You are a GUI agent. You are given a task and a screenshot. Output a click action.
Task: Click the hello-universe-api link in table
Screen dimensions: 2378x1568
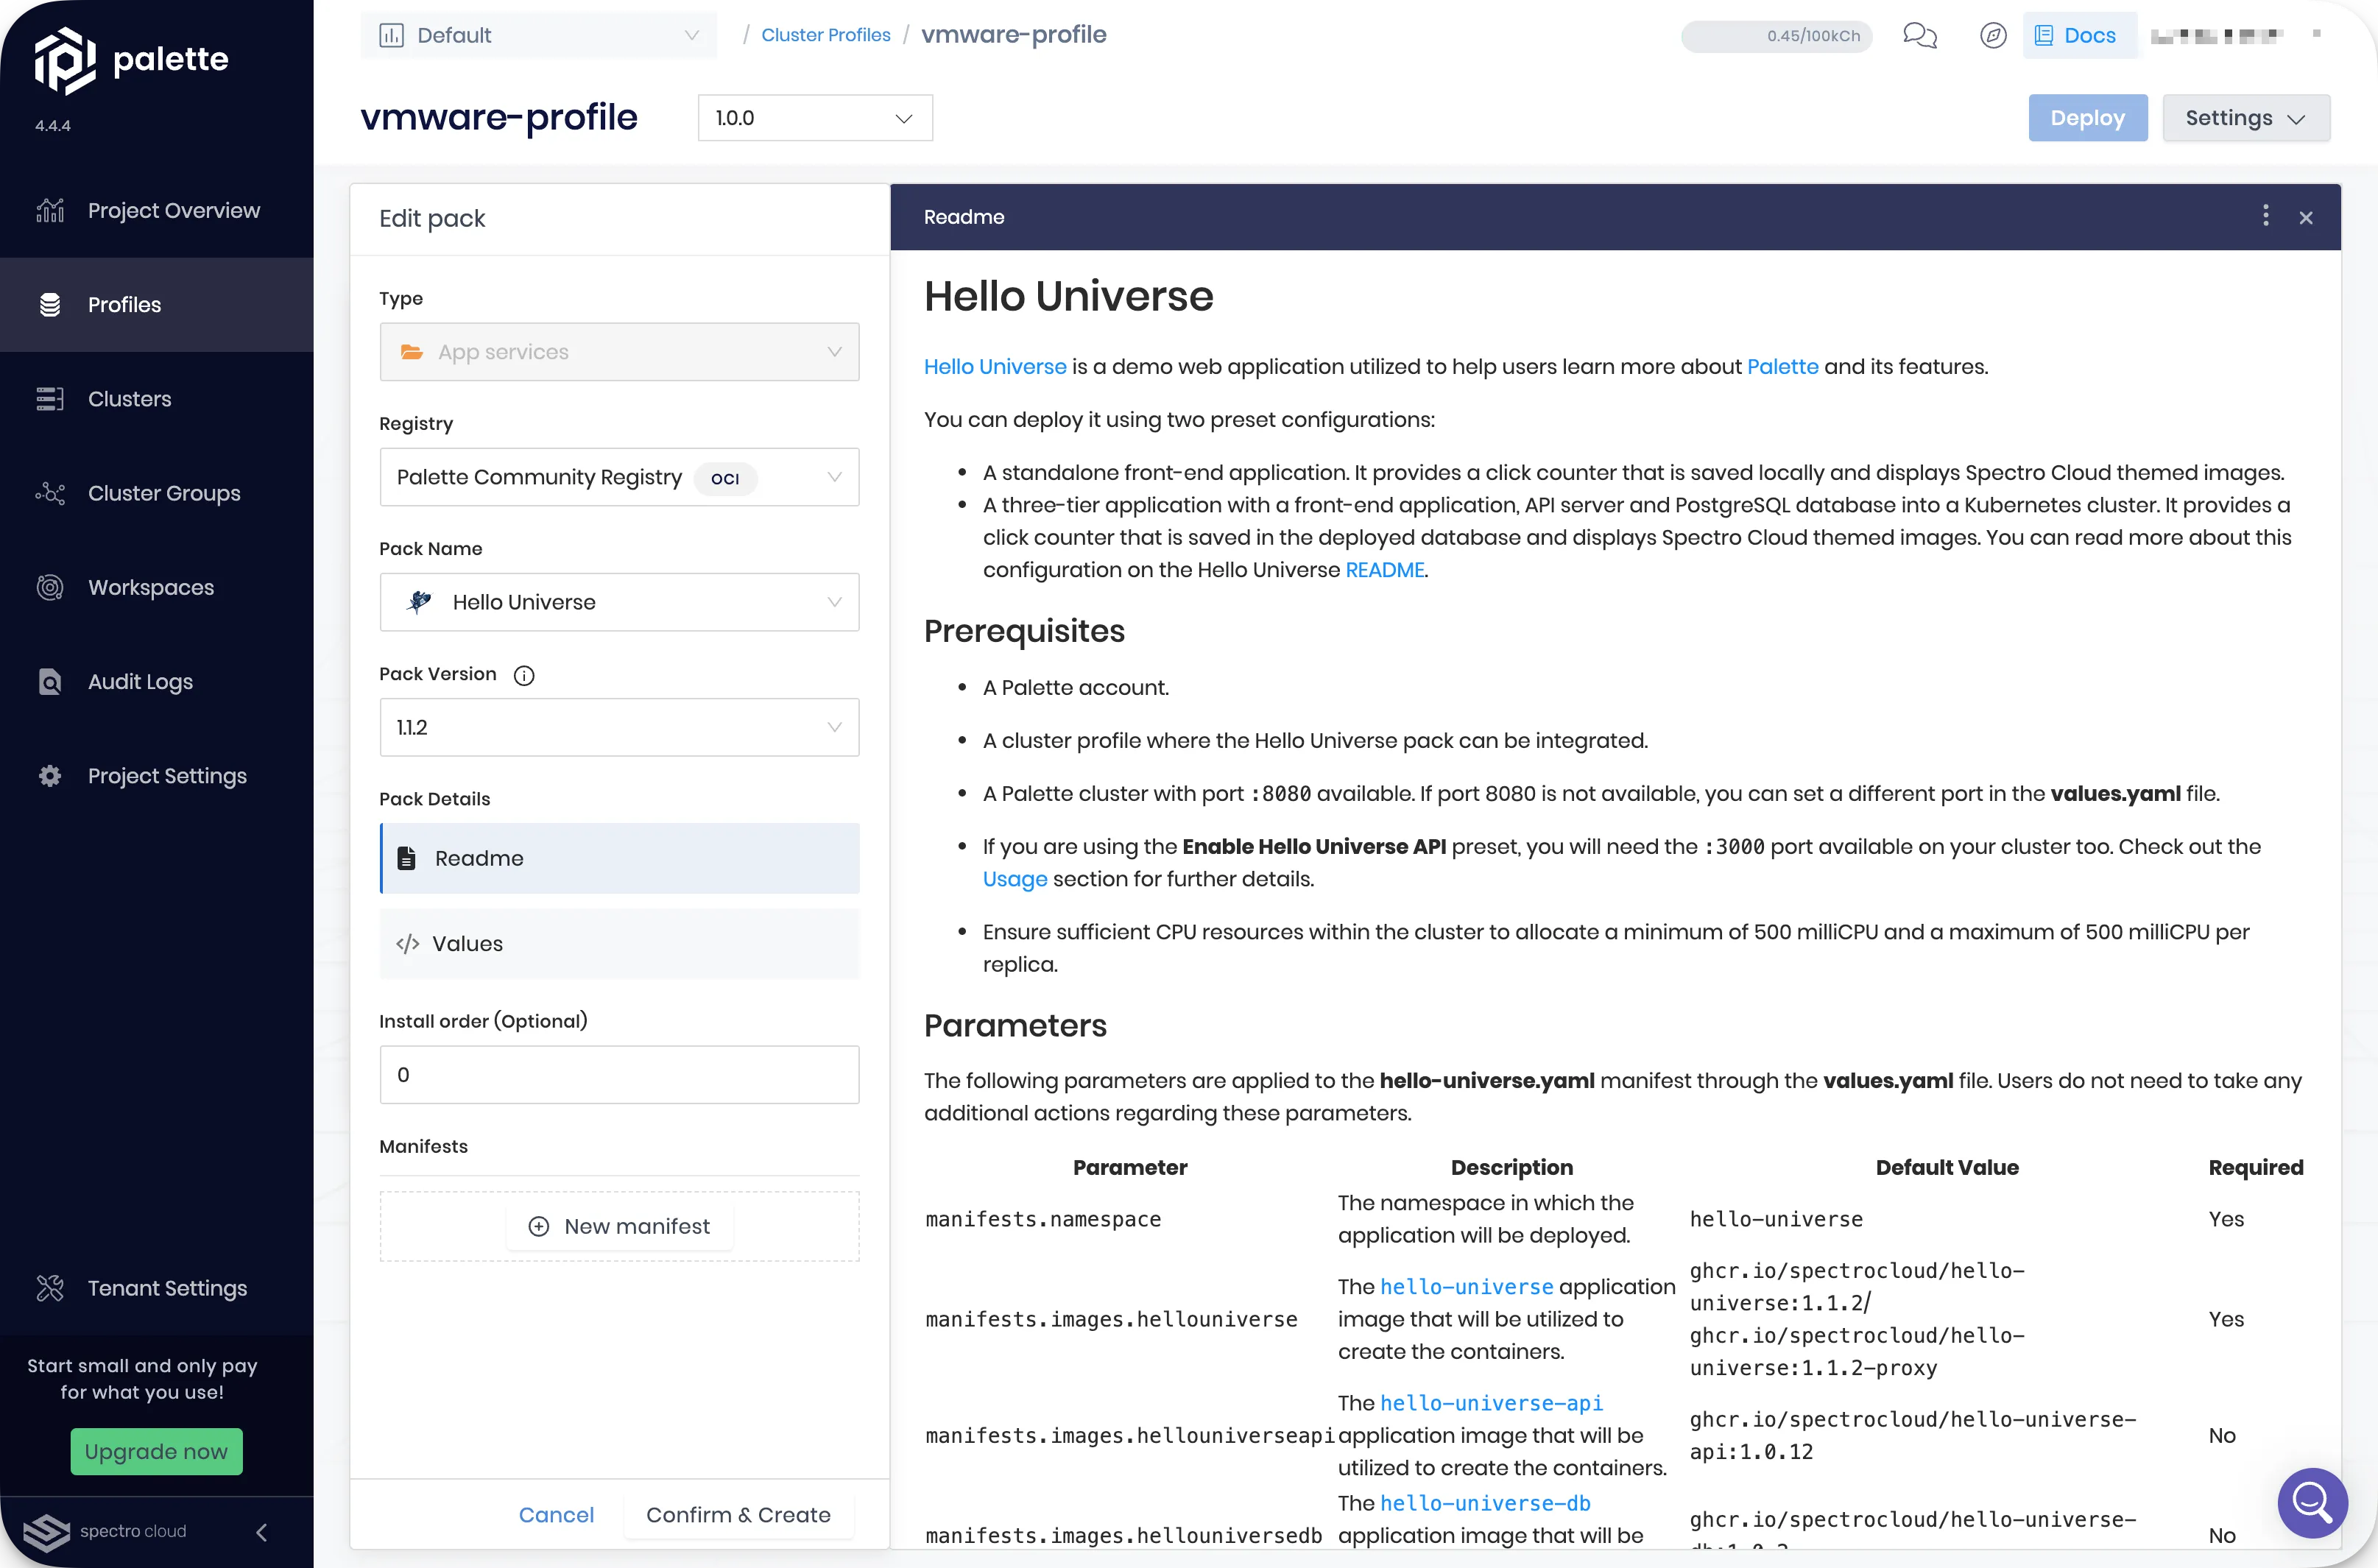1491,1403
